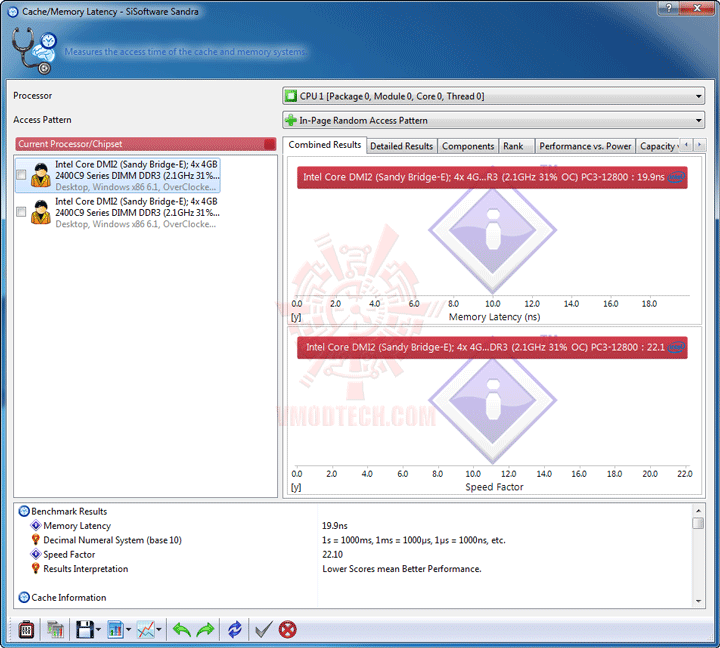
Task: Click the green forward arrow
Action: [205, 629]
